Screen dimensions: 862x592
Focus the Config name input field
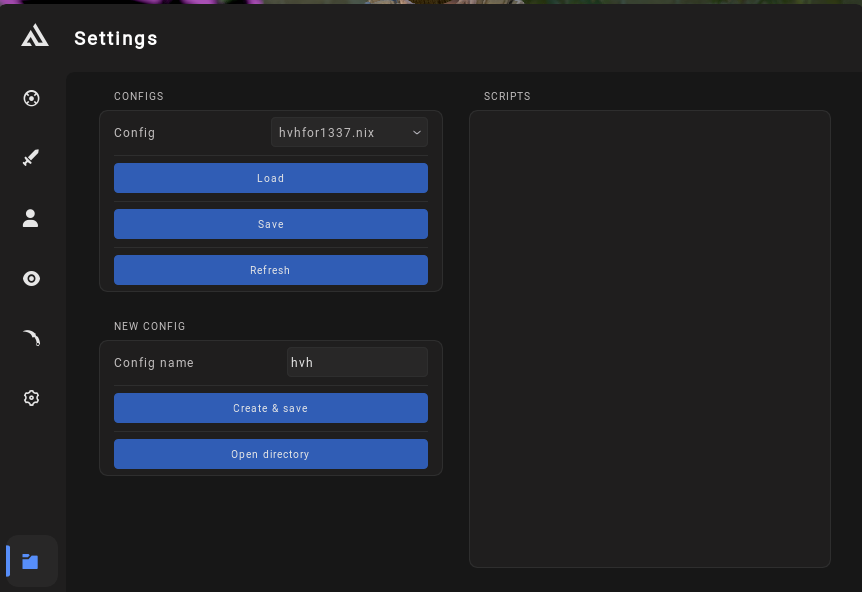coord(357,362)
